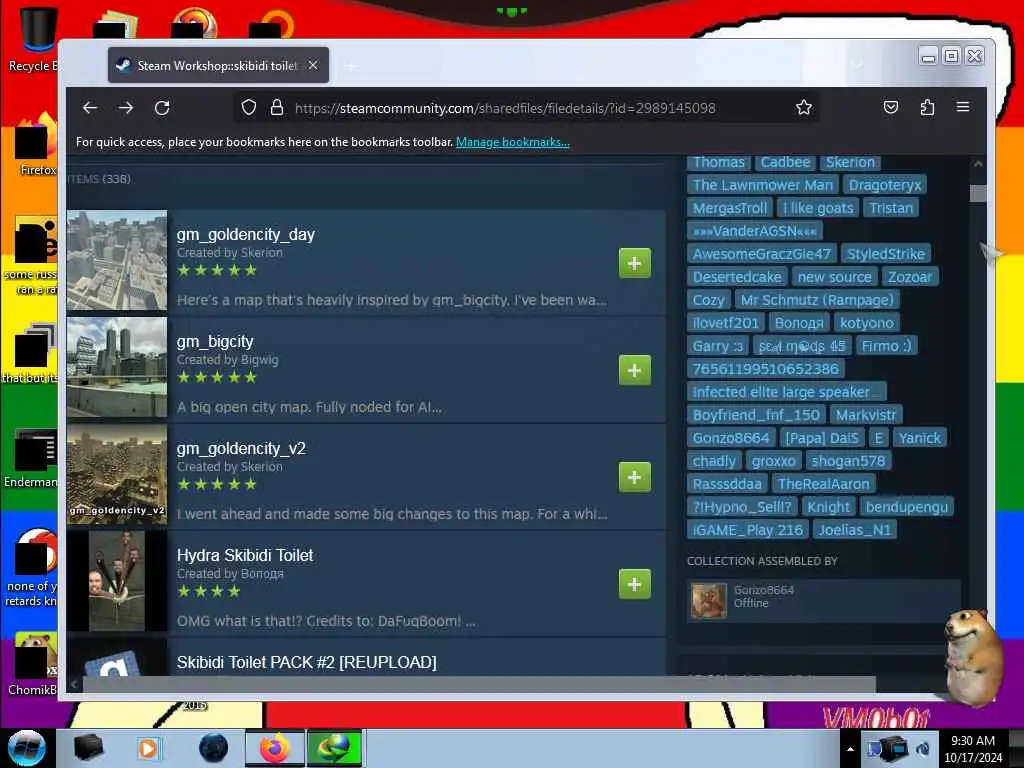1024x768 pixels.
Task: Select the Steam Workshop::skibidi toilet tab
Action: coord(218,65)
